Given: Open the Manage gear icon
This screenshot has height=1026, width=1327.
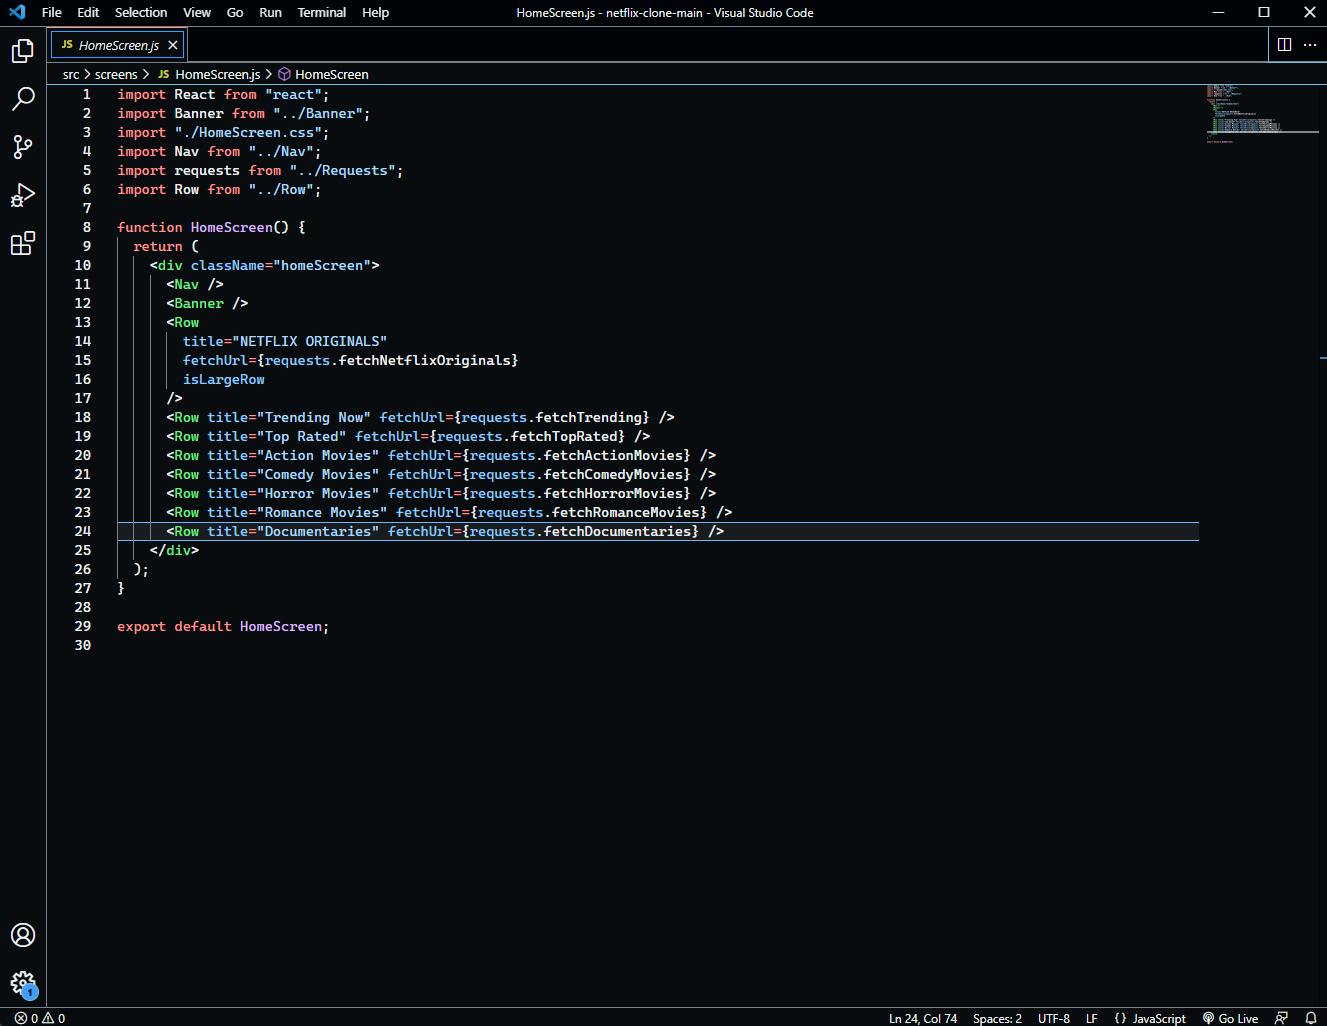Looking at the screenshot, I should [x=23, y=983].
